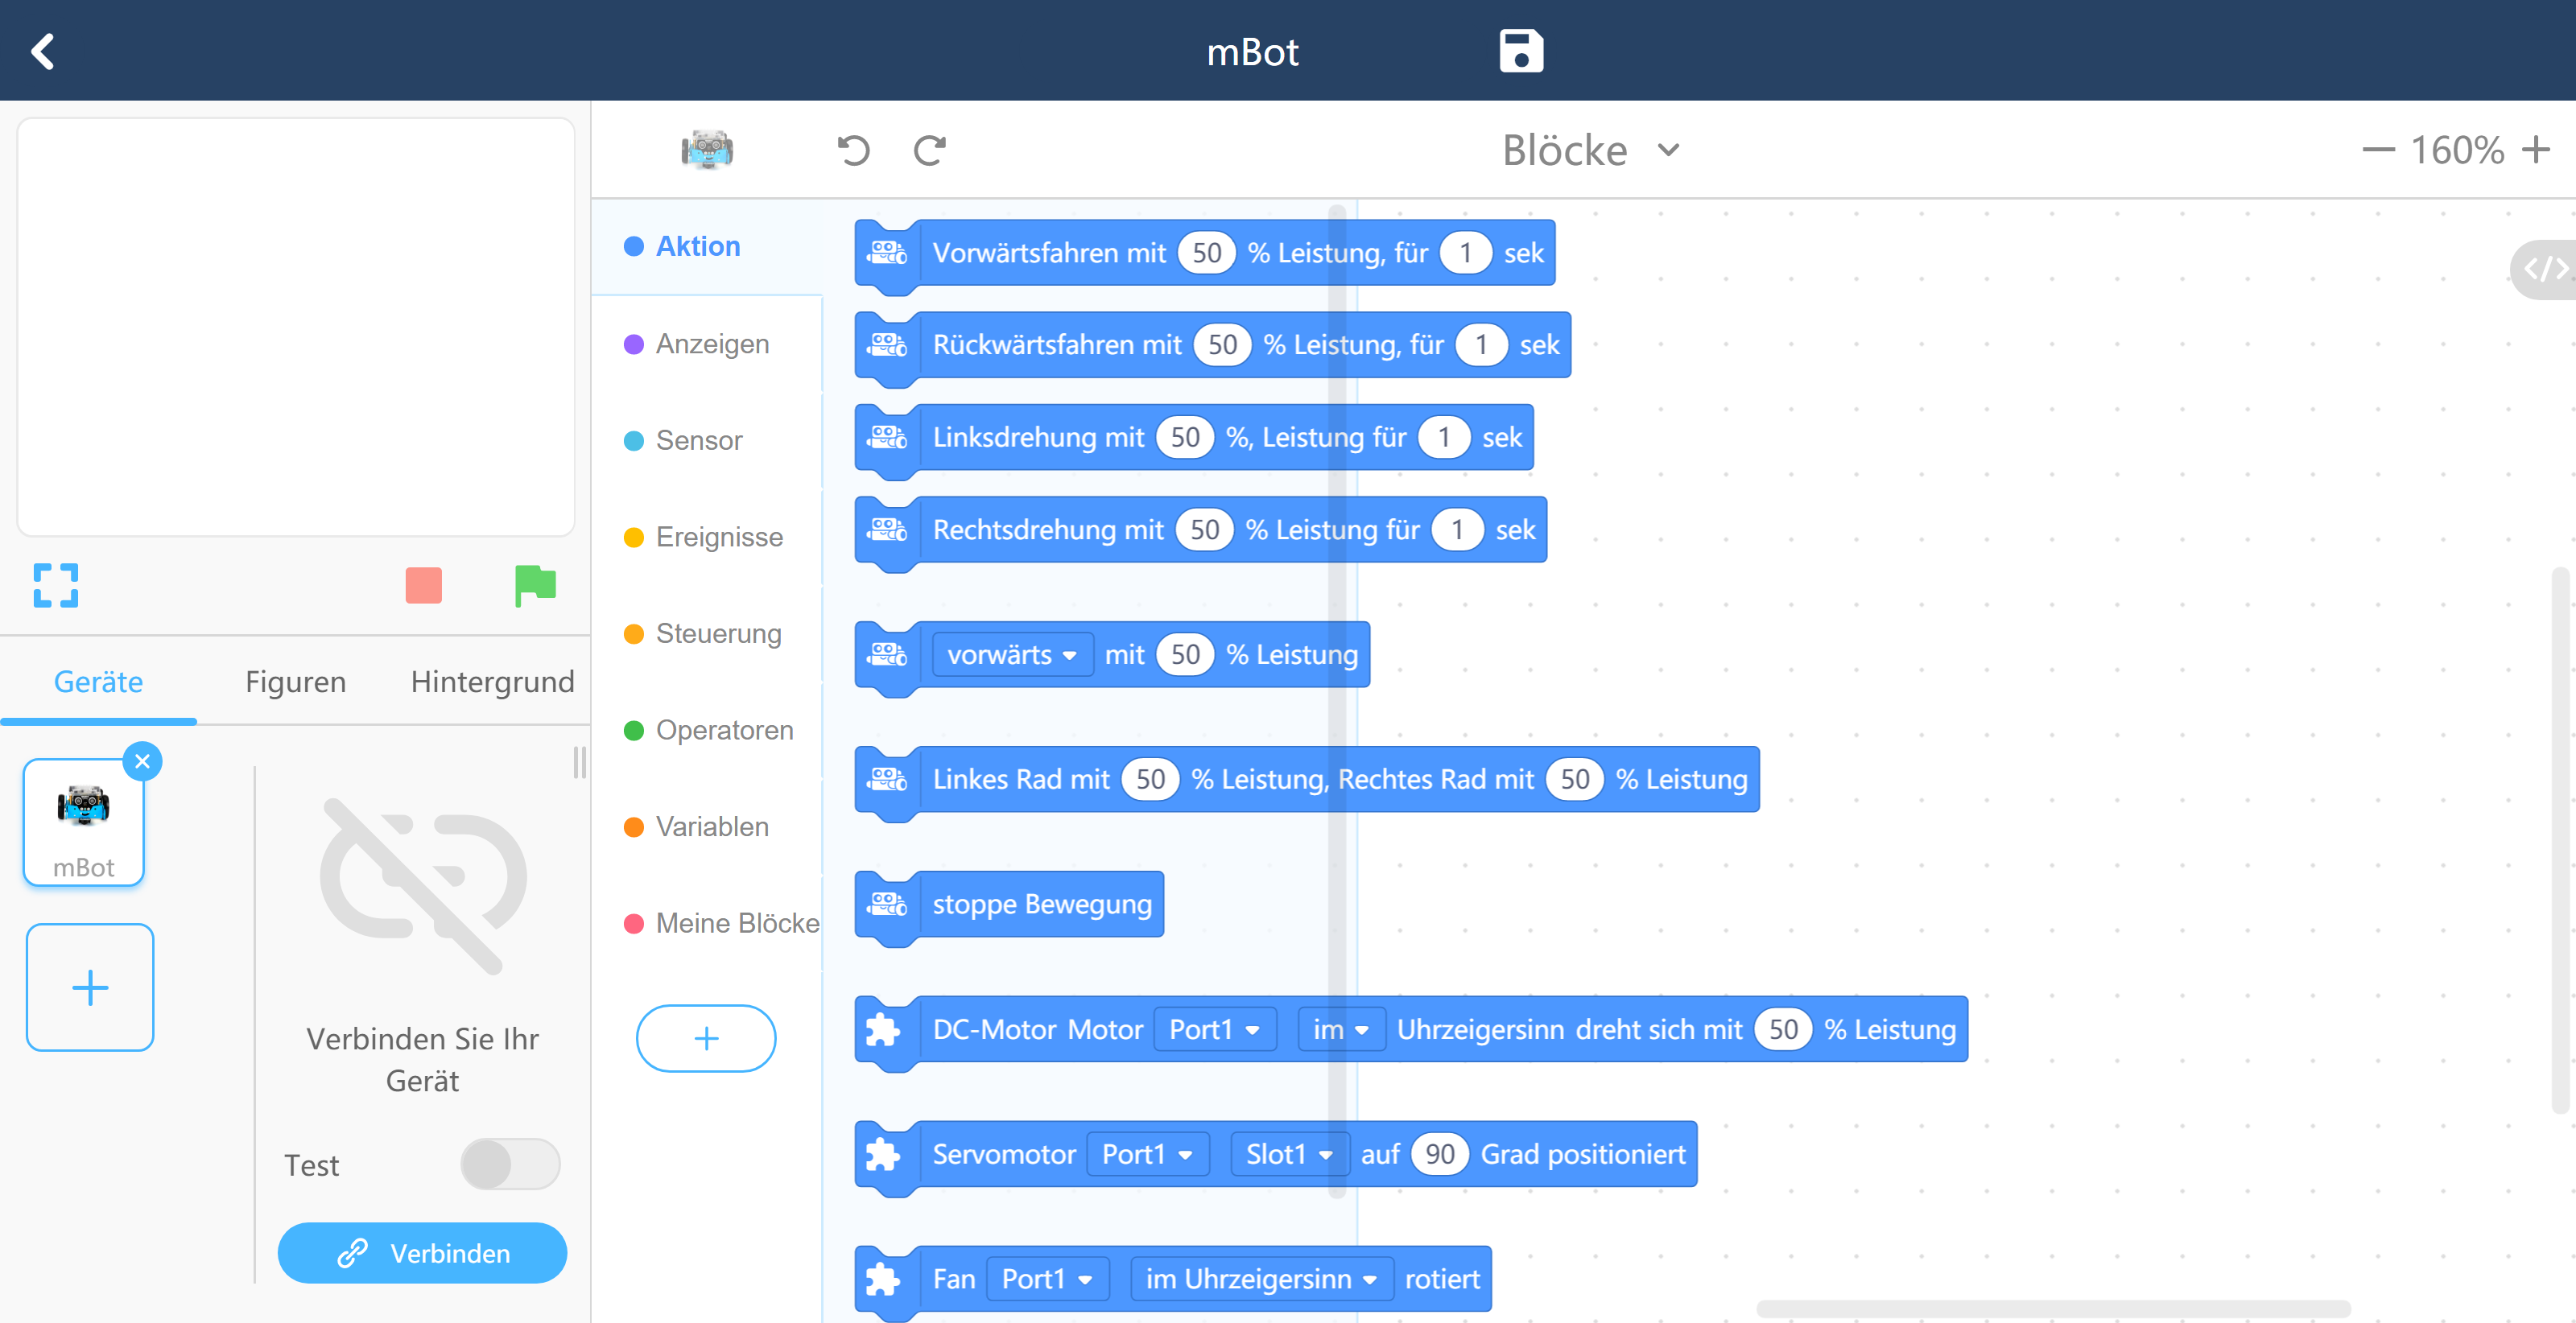The height and width of the screenshot is (1323, 2576).
Task: Select the Anzeigen block category
Action: [706, 344]
